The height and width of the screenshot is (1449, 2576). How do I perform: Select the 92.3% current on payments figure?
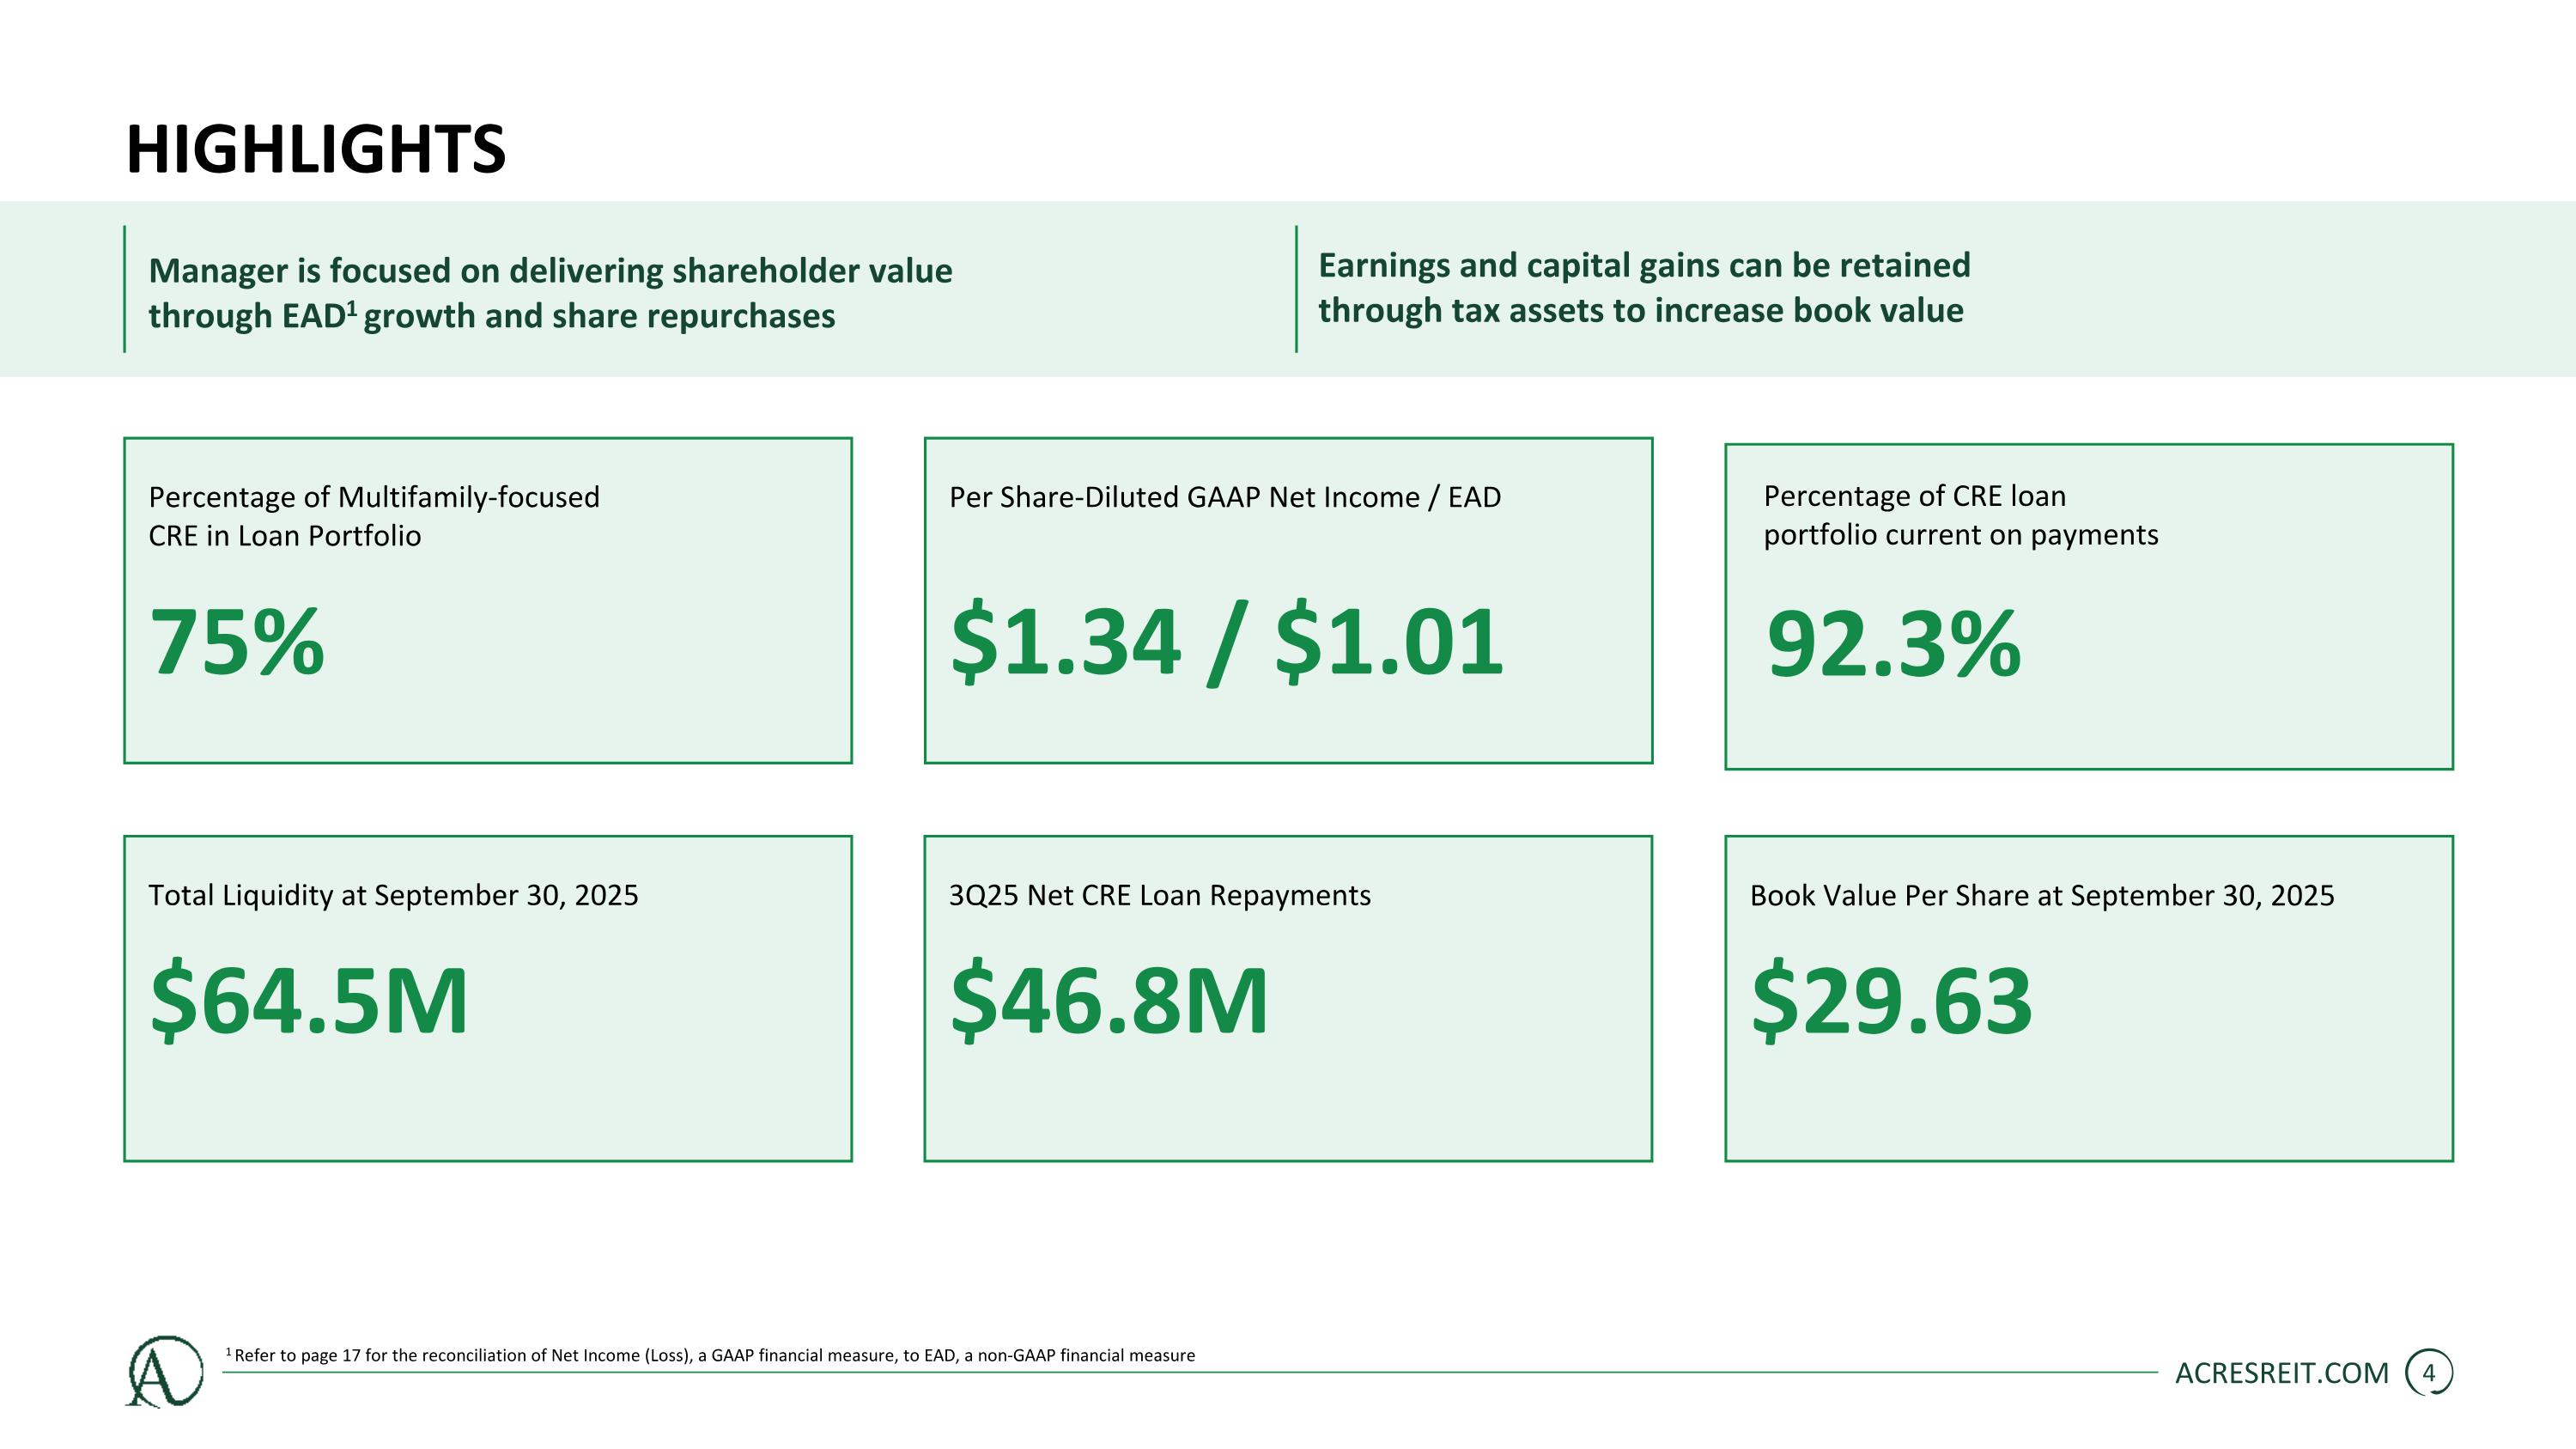click(1893, 645)
